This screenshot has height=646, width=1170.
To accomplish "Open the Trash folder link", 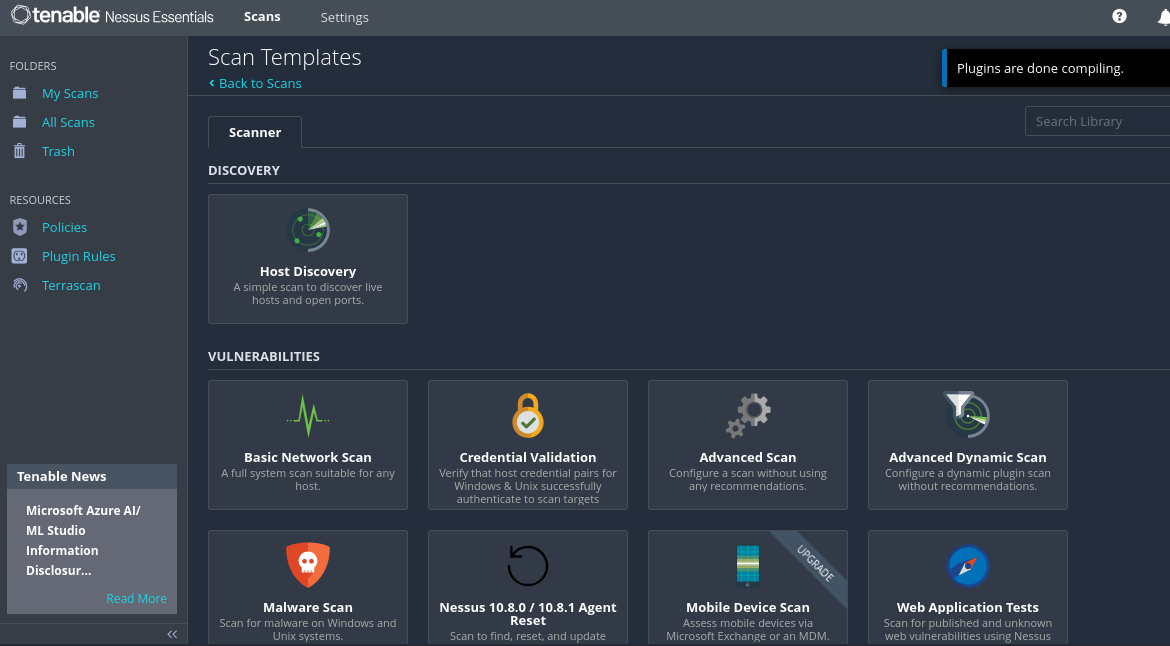I will [58, 151].
